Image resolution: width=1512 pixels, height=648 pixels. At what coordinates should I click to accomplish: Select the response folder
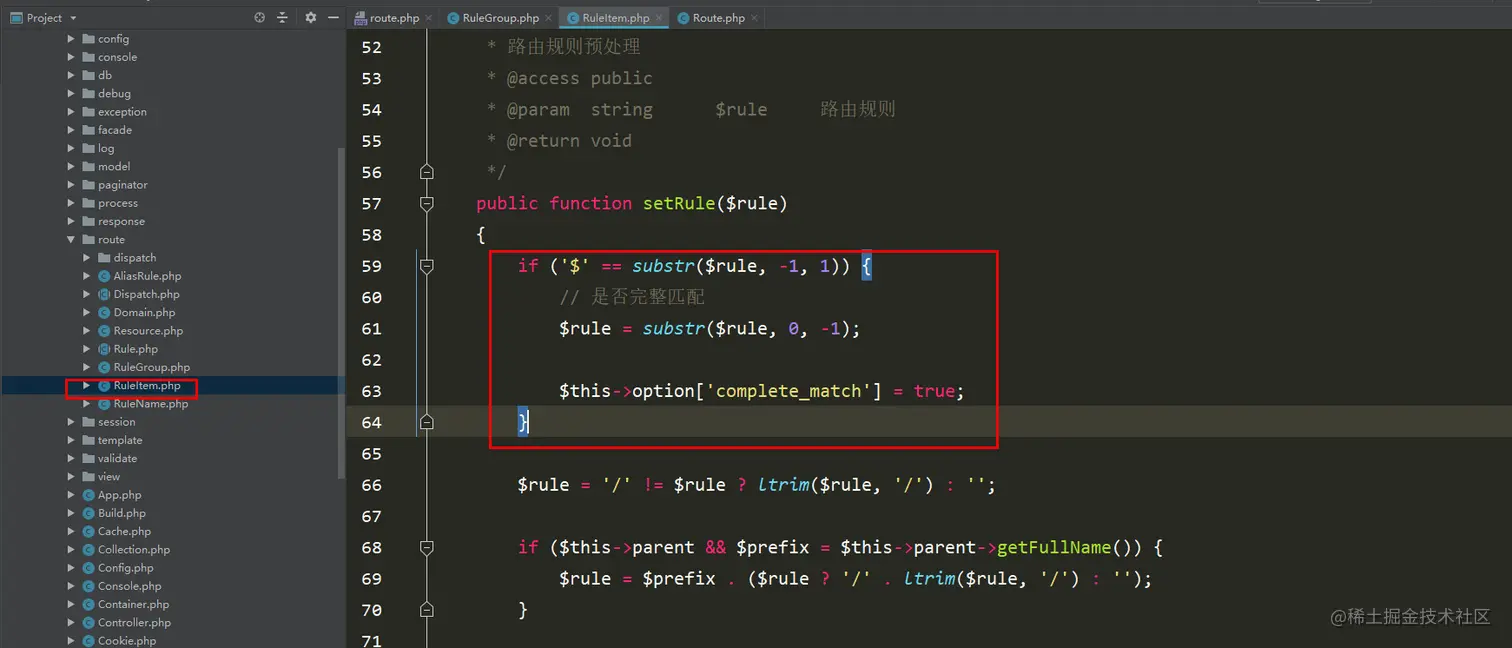click(x=121, y=221)
